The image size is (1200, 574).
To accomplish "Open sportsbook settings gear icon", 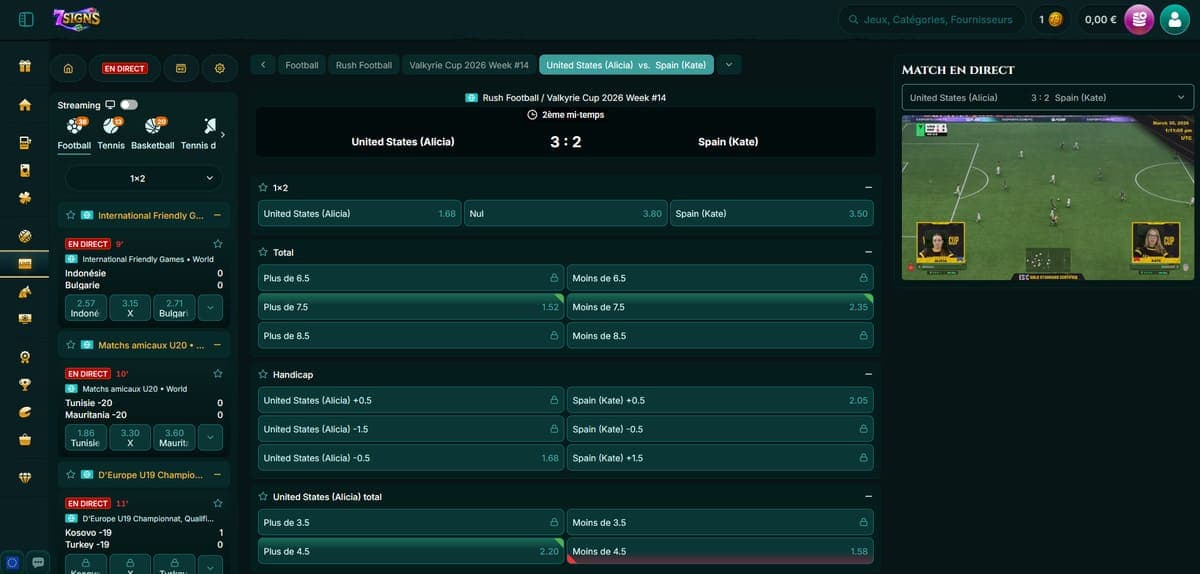I will [220, 68].
